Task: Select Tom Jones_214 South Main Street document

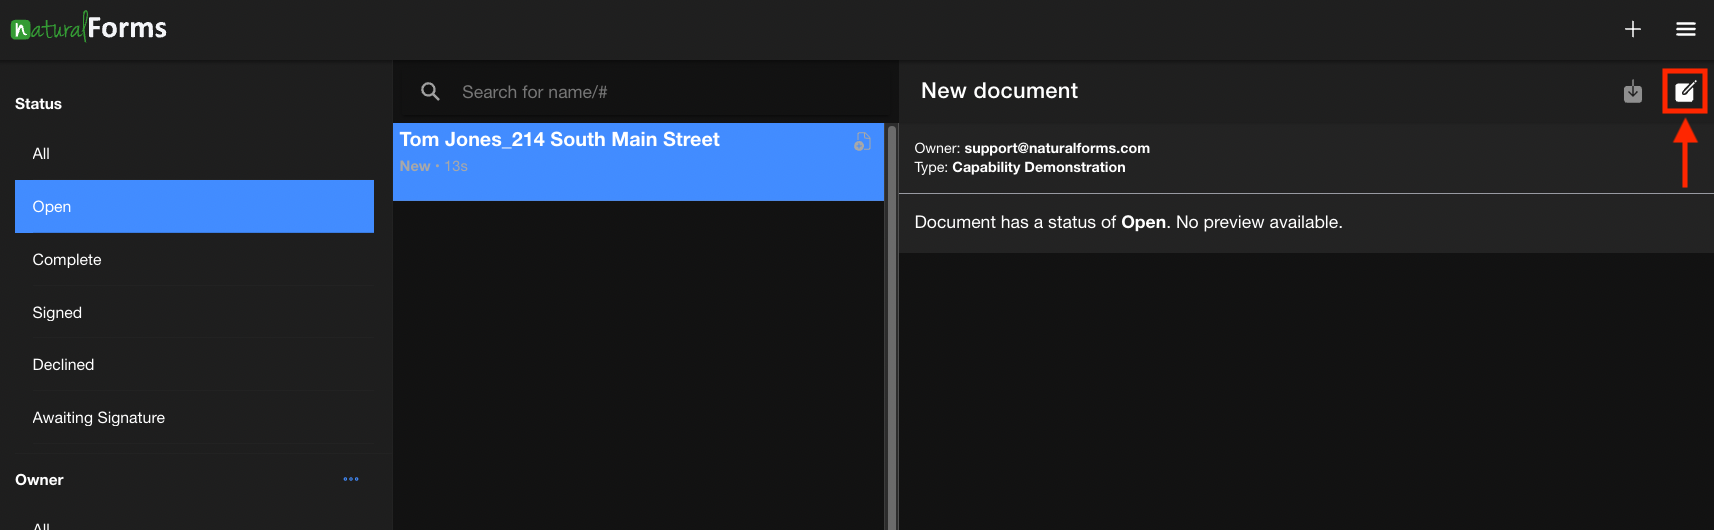Action: pyautogui.click(x=638, y=162)
